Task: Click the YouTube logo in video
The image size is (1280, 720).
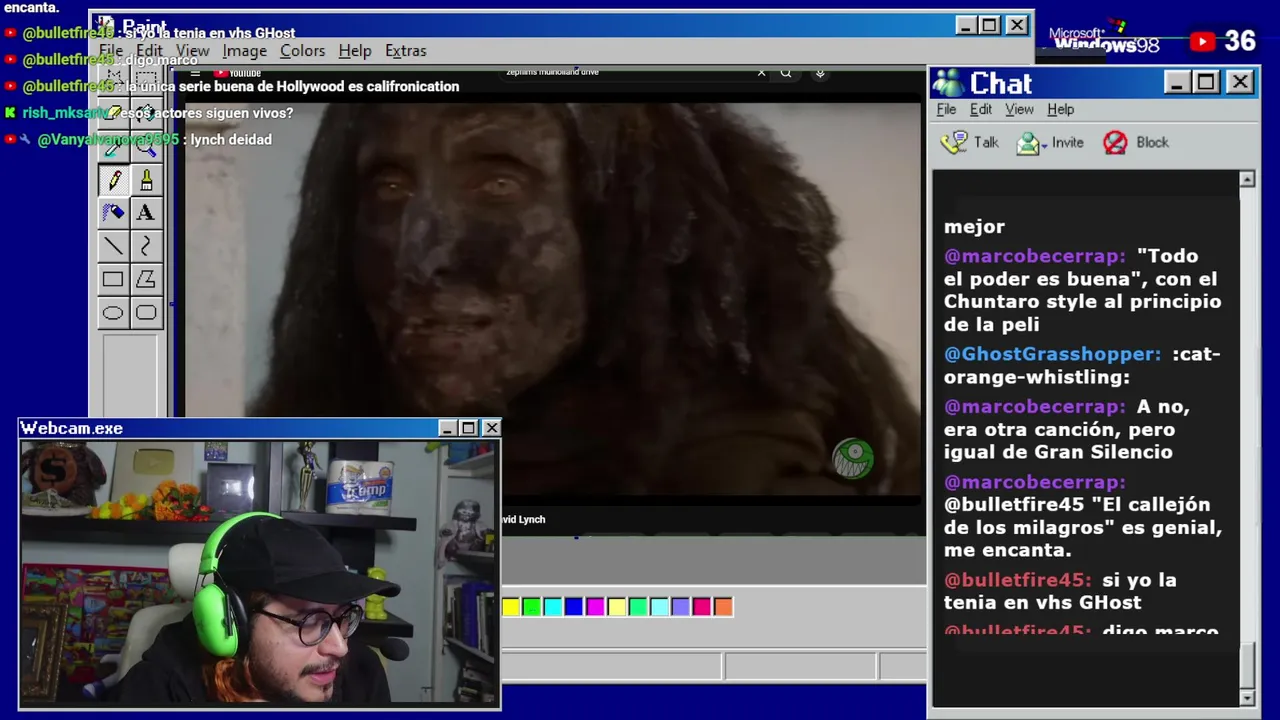Action: (238, 72)
